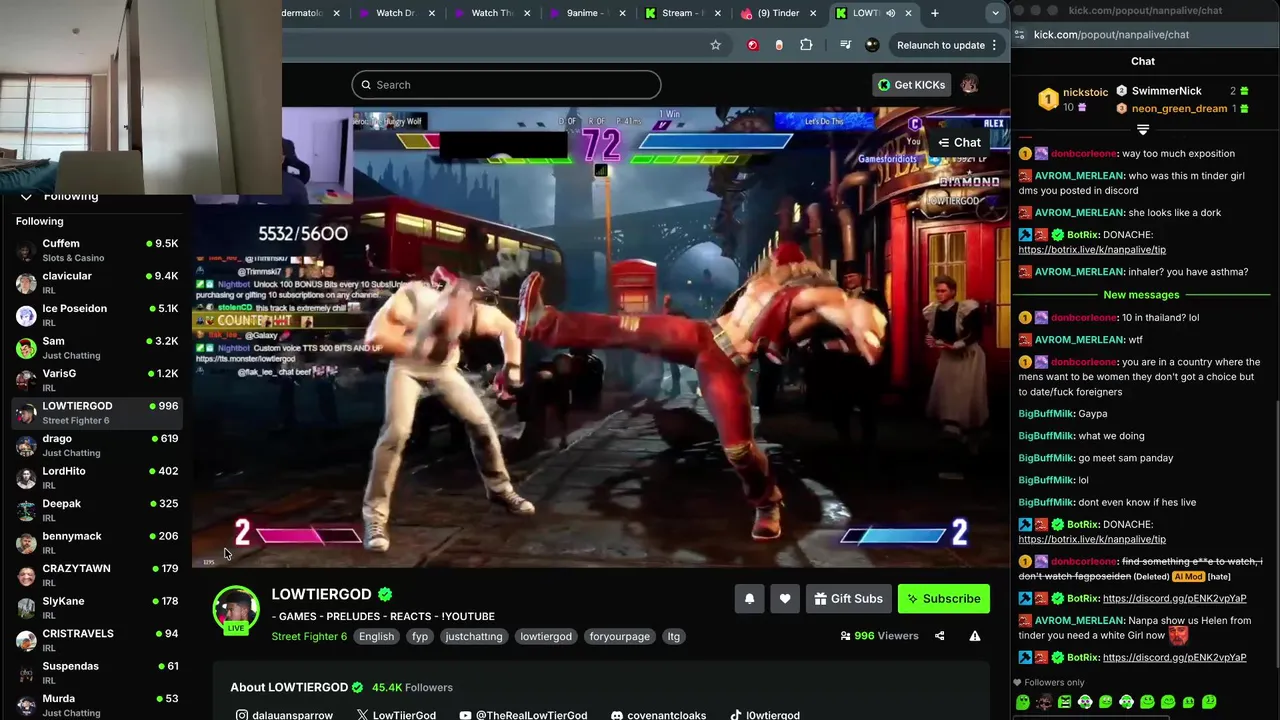Open the l0wtiergod TikTok link
Image resolution: width=1280 pixels, height=720 pixels.
tap(765, 715)
